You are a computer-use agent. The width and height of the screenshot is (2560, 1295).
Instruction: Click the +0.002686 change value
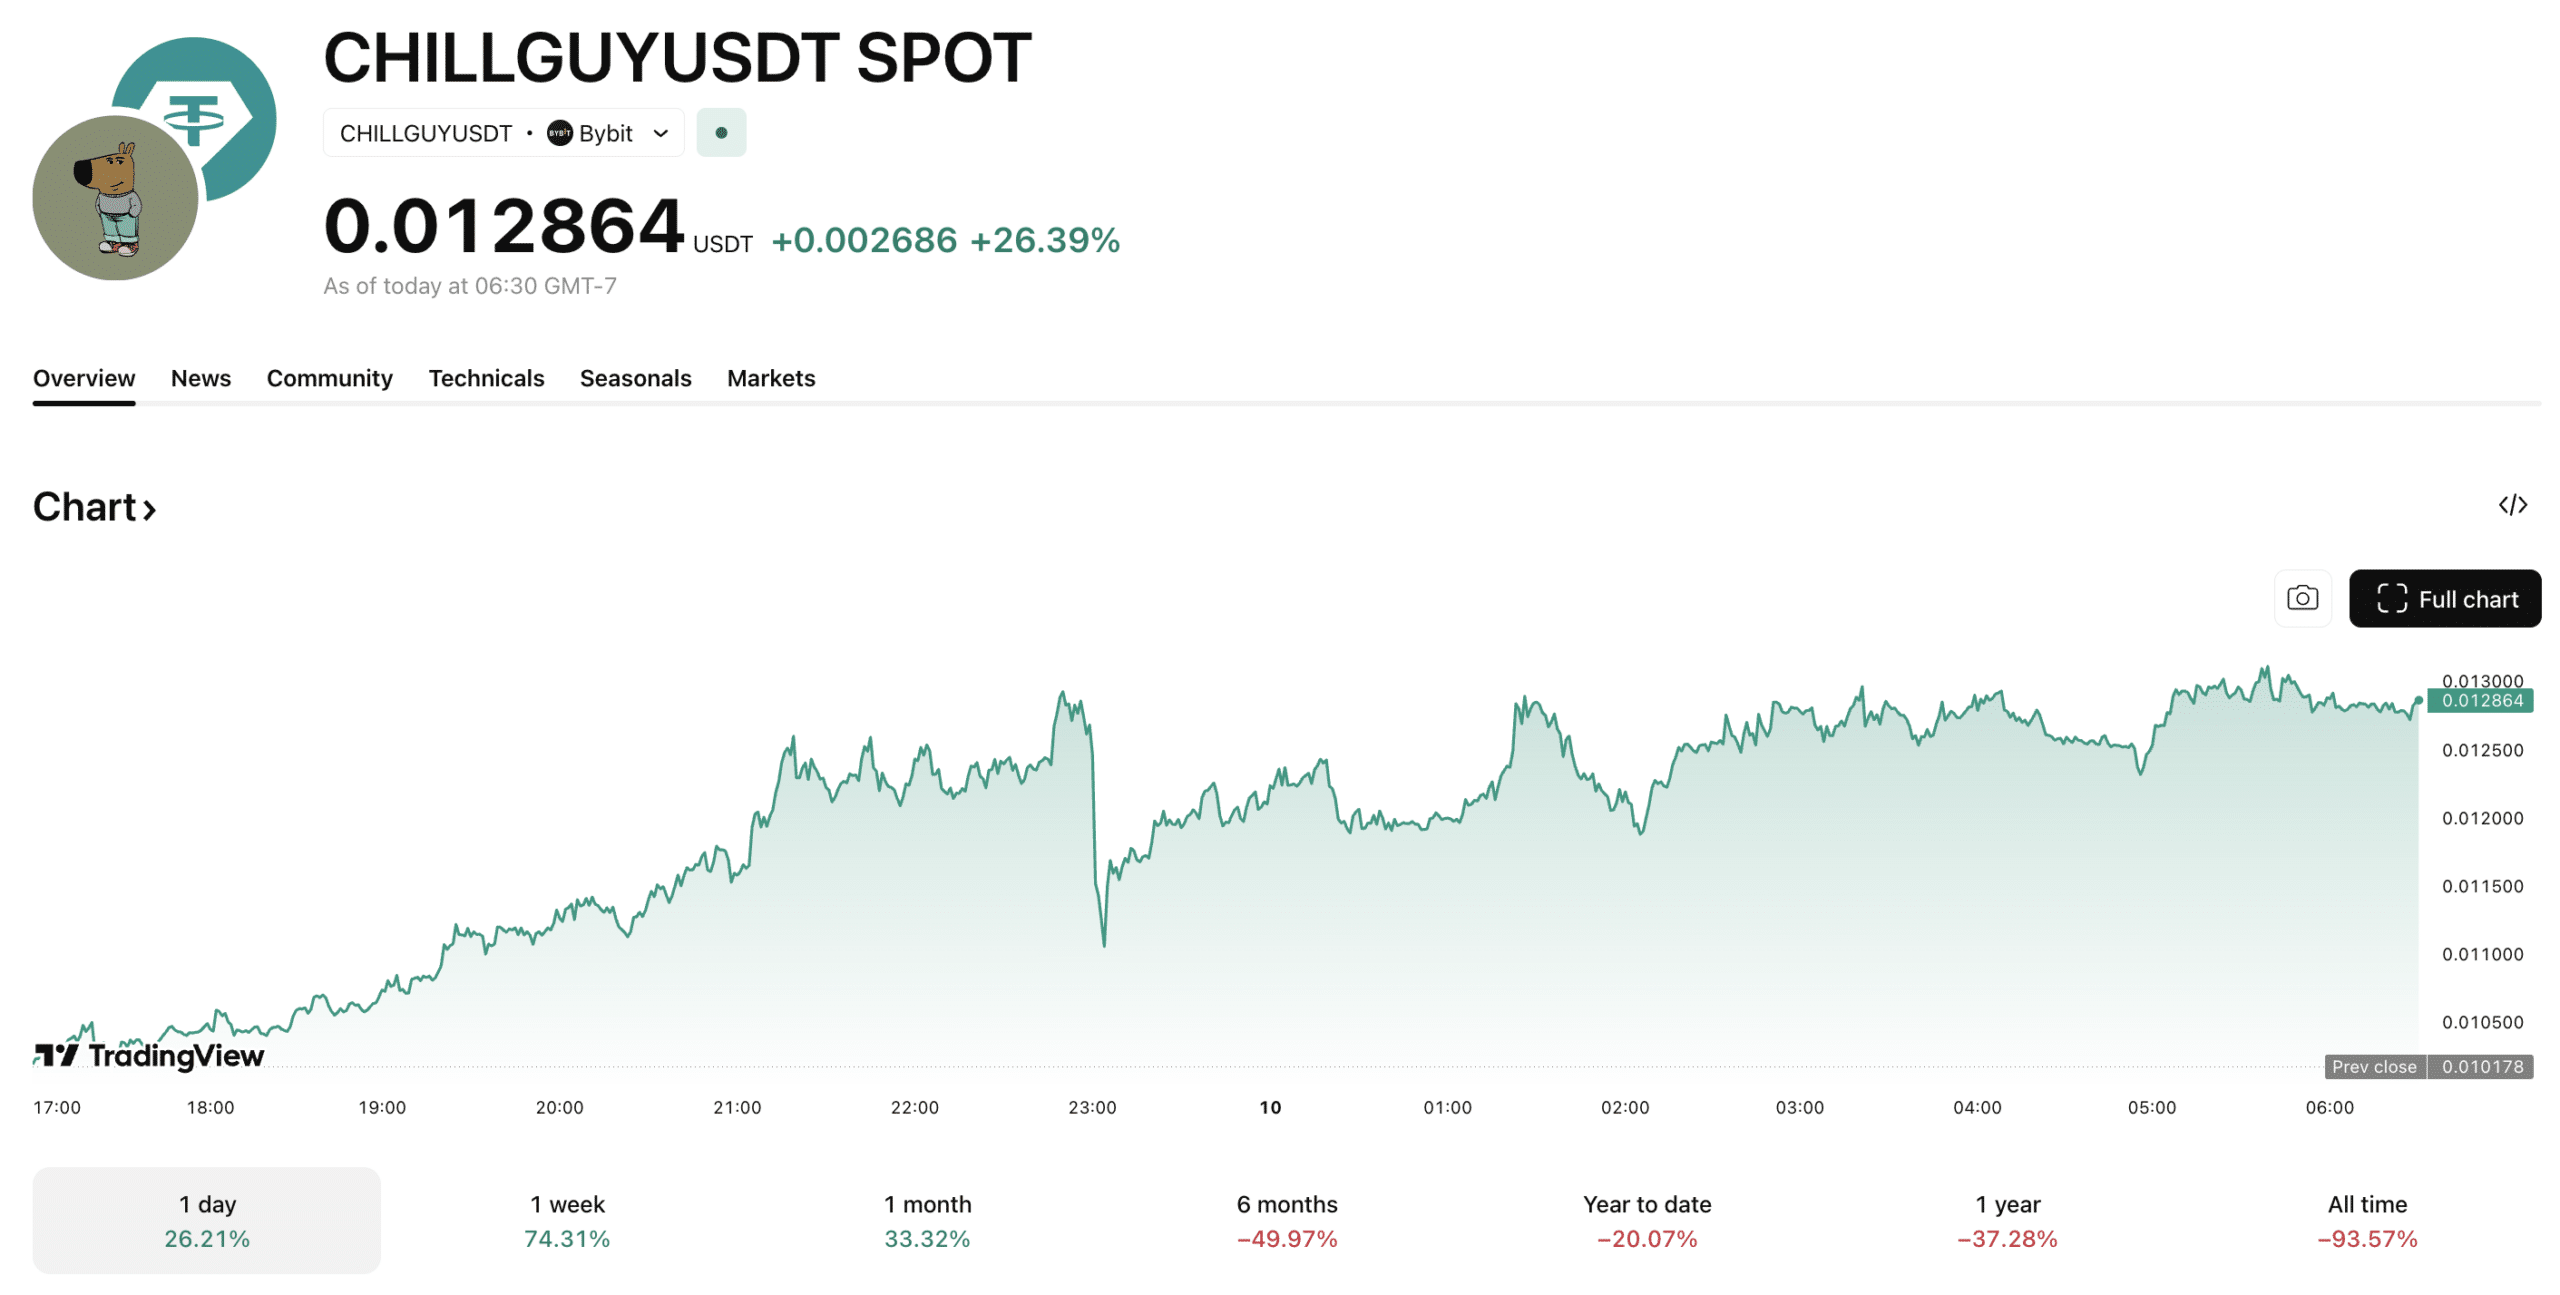coord(864,240)
